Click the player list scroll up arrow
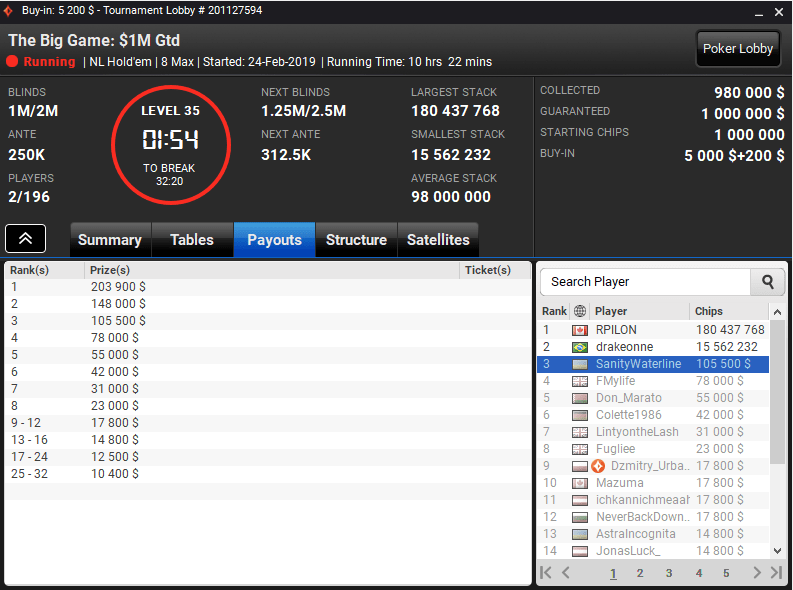This screenshot has height=590, width=793. click(x=777, y=312)
